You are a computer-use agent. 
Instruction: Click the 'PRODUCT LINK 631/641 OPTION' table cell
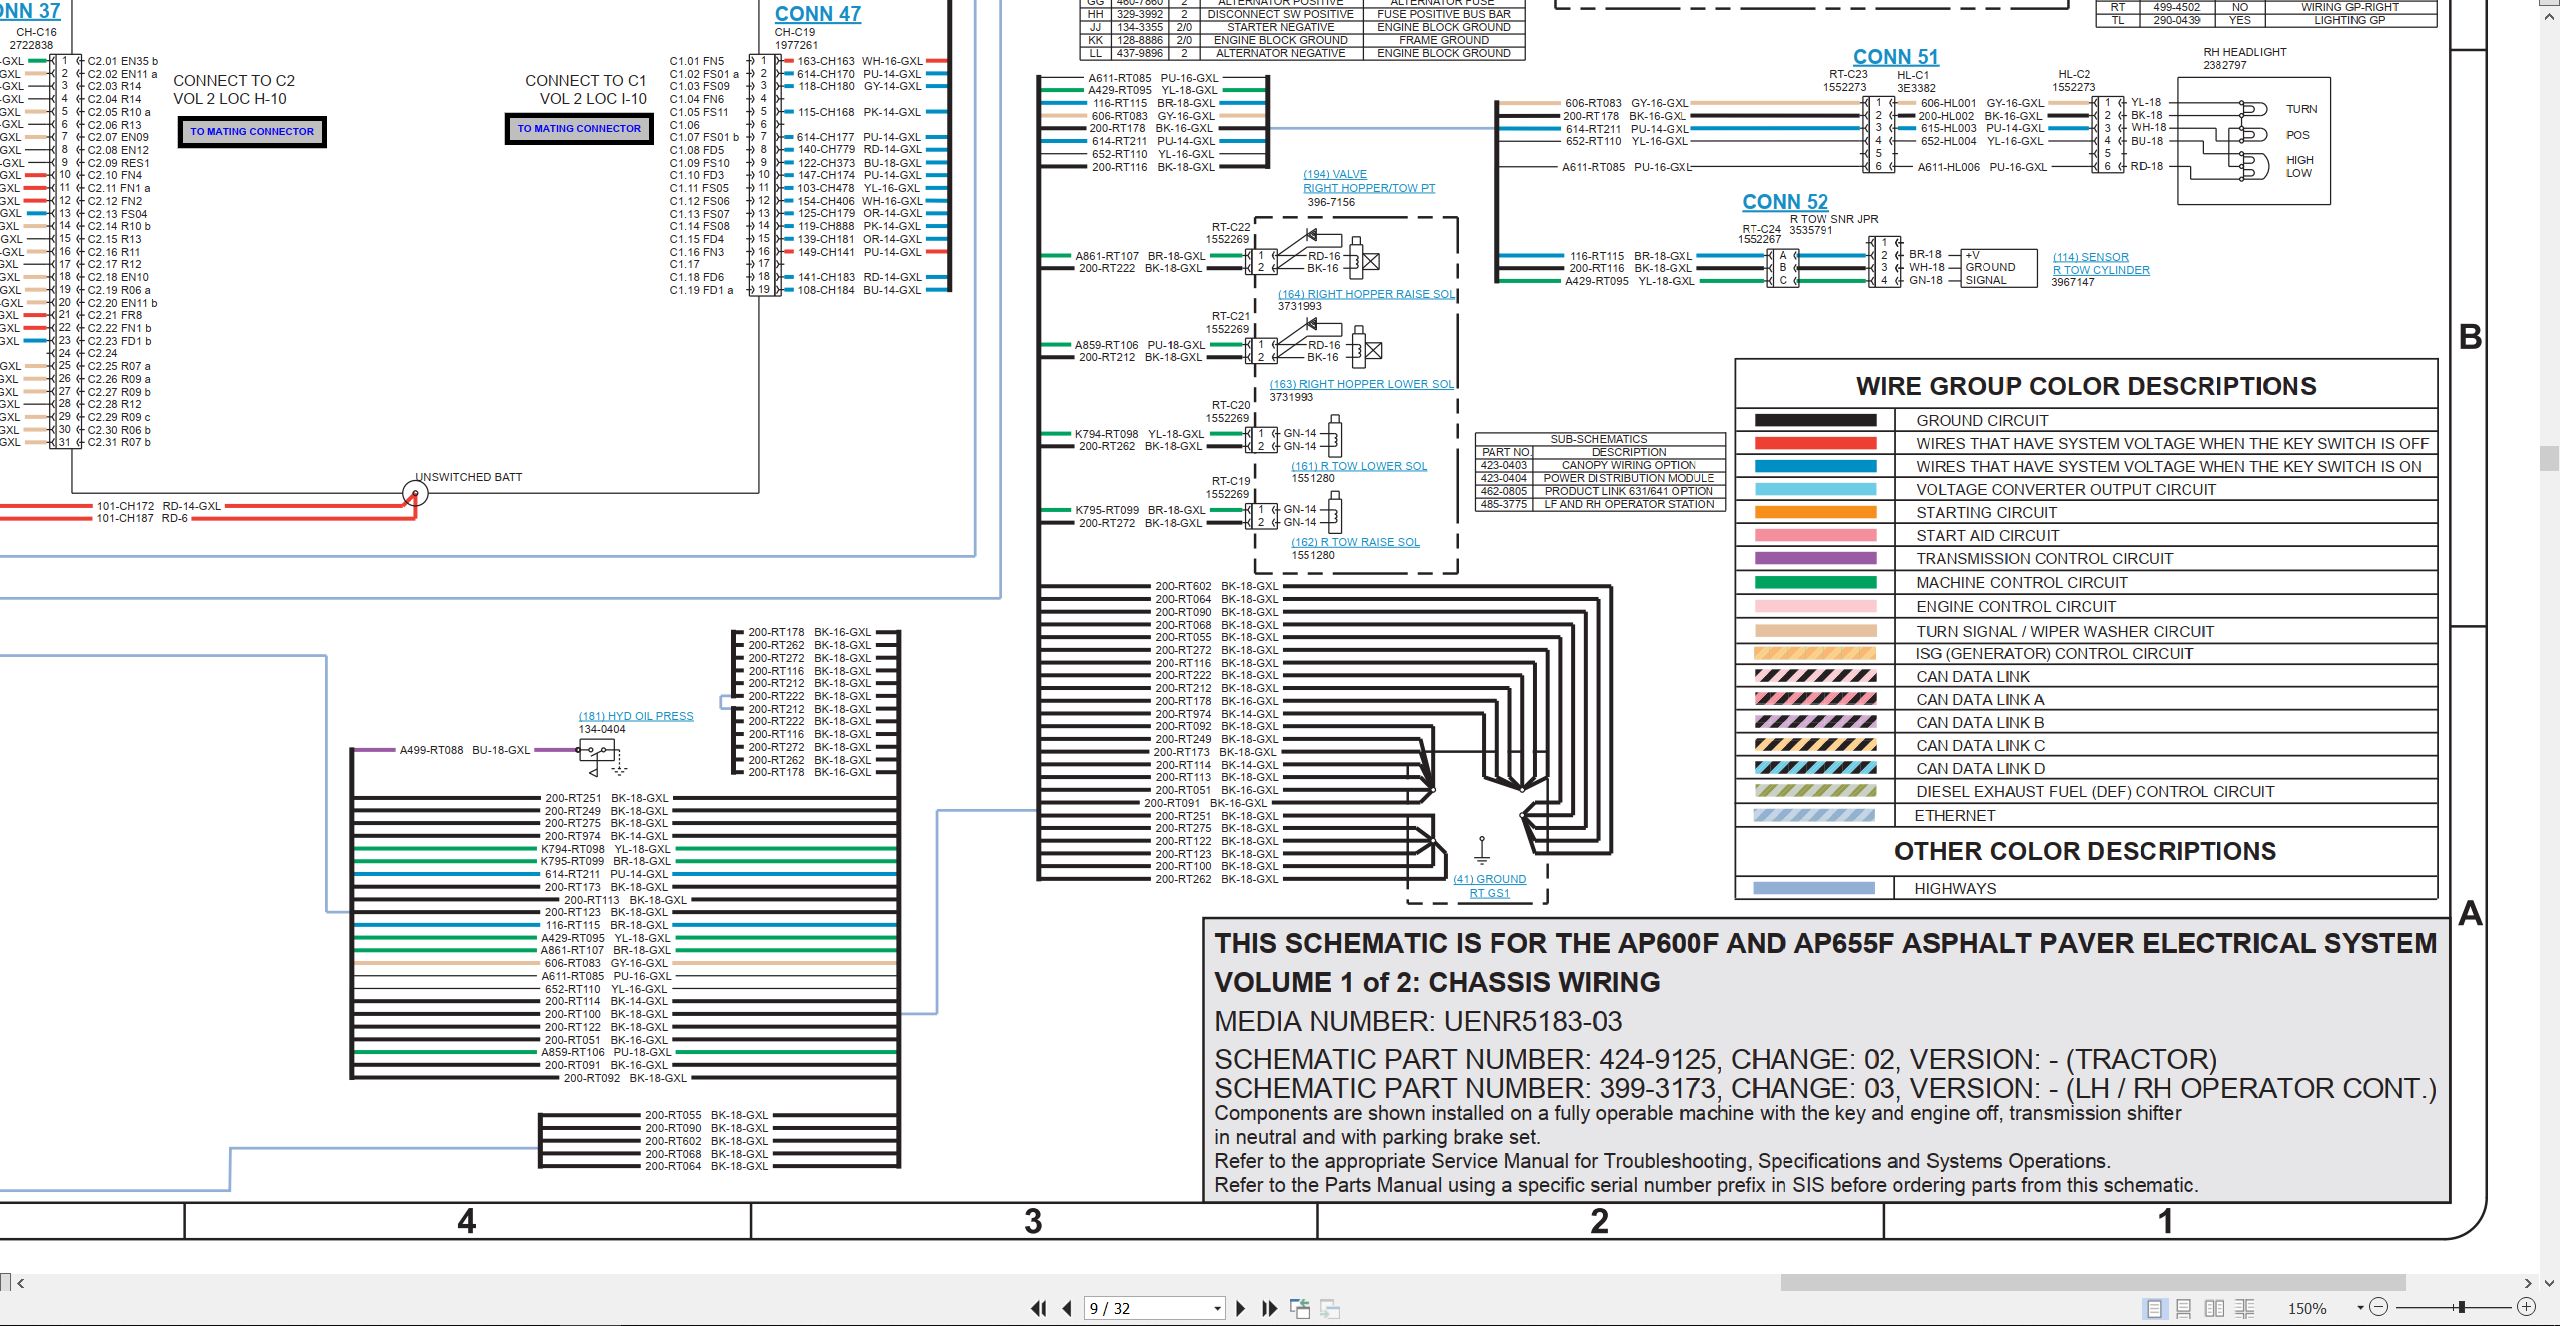(1628, 491)
